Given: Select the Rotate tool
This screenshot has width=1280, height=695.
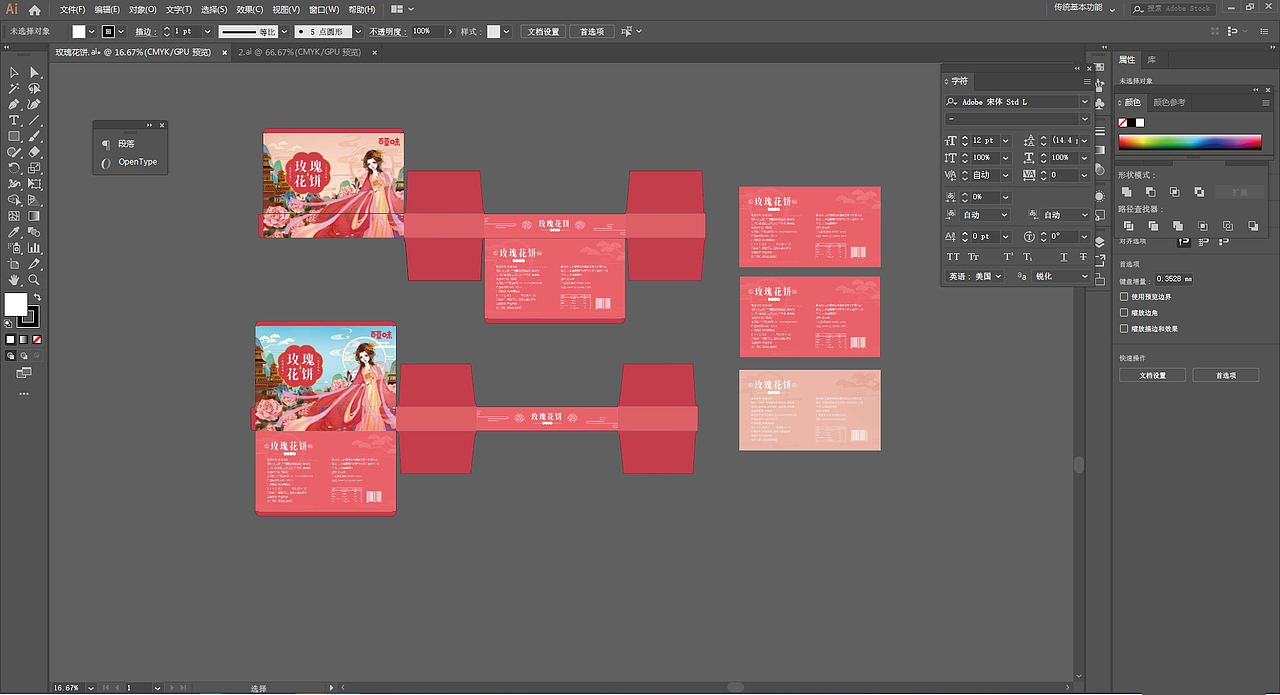Looking at the screenshot, I should 14,168.
